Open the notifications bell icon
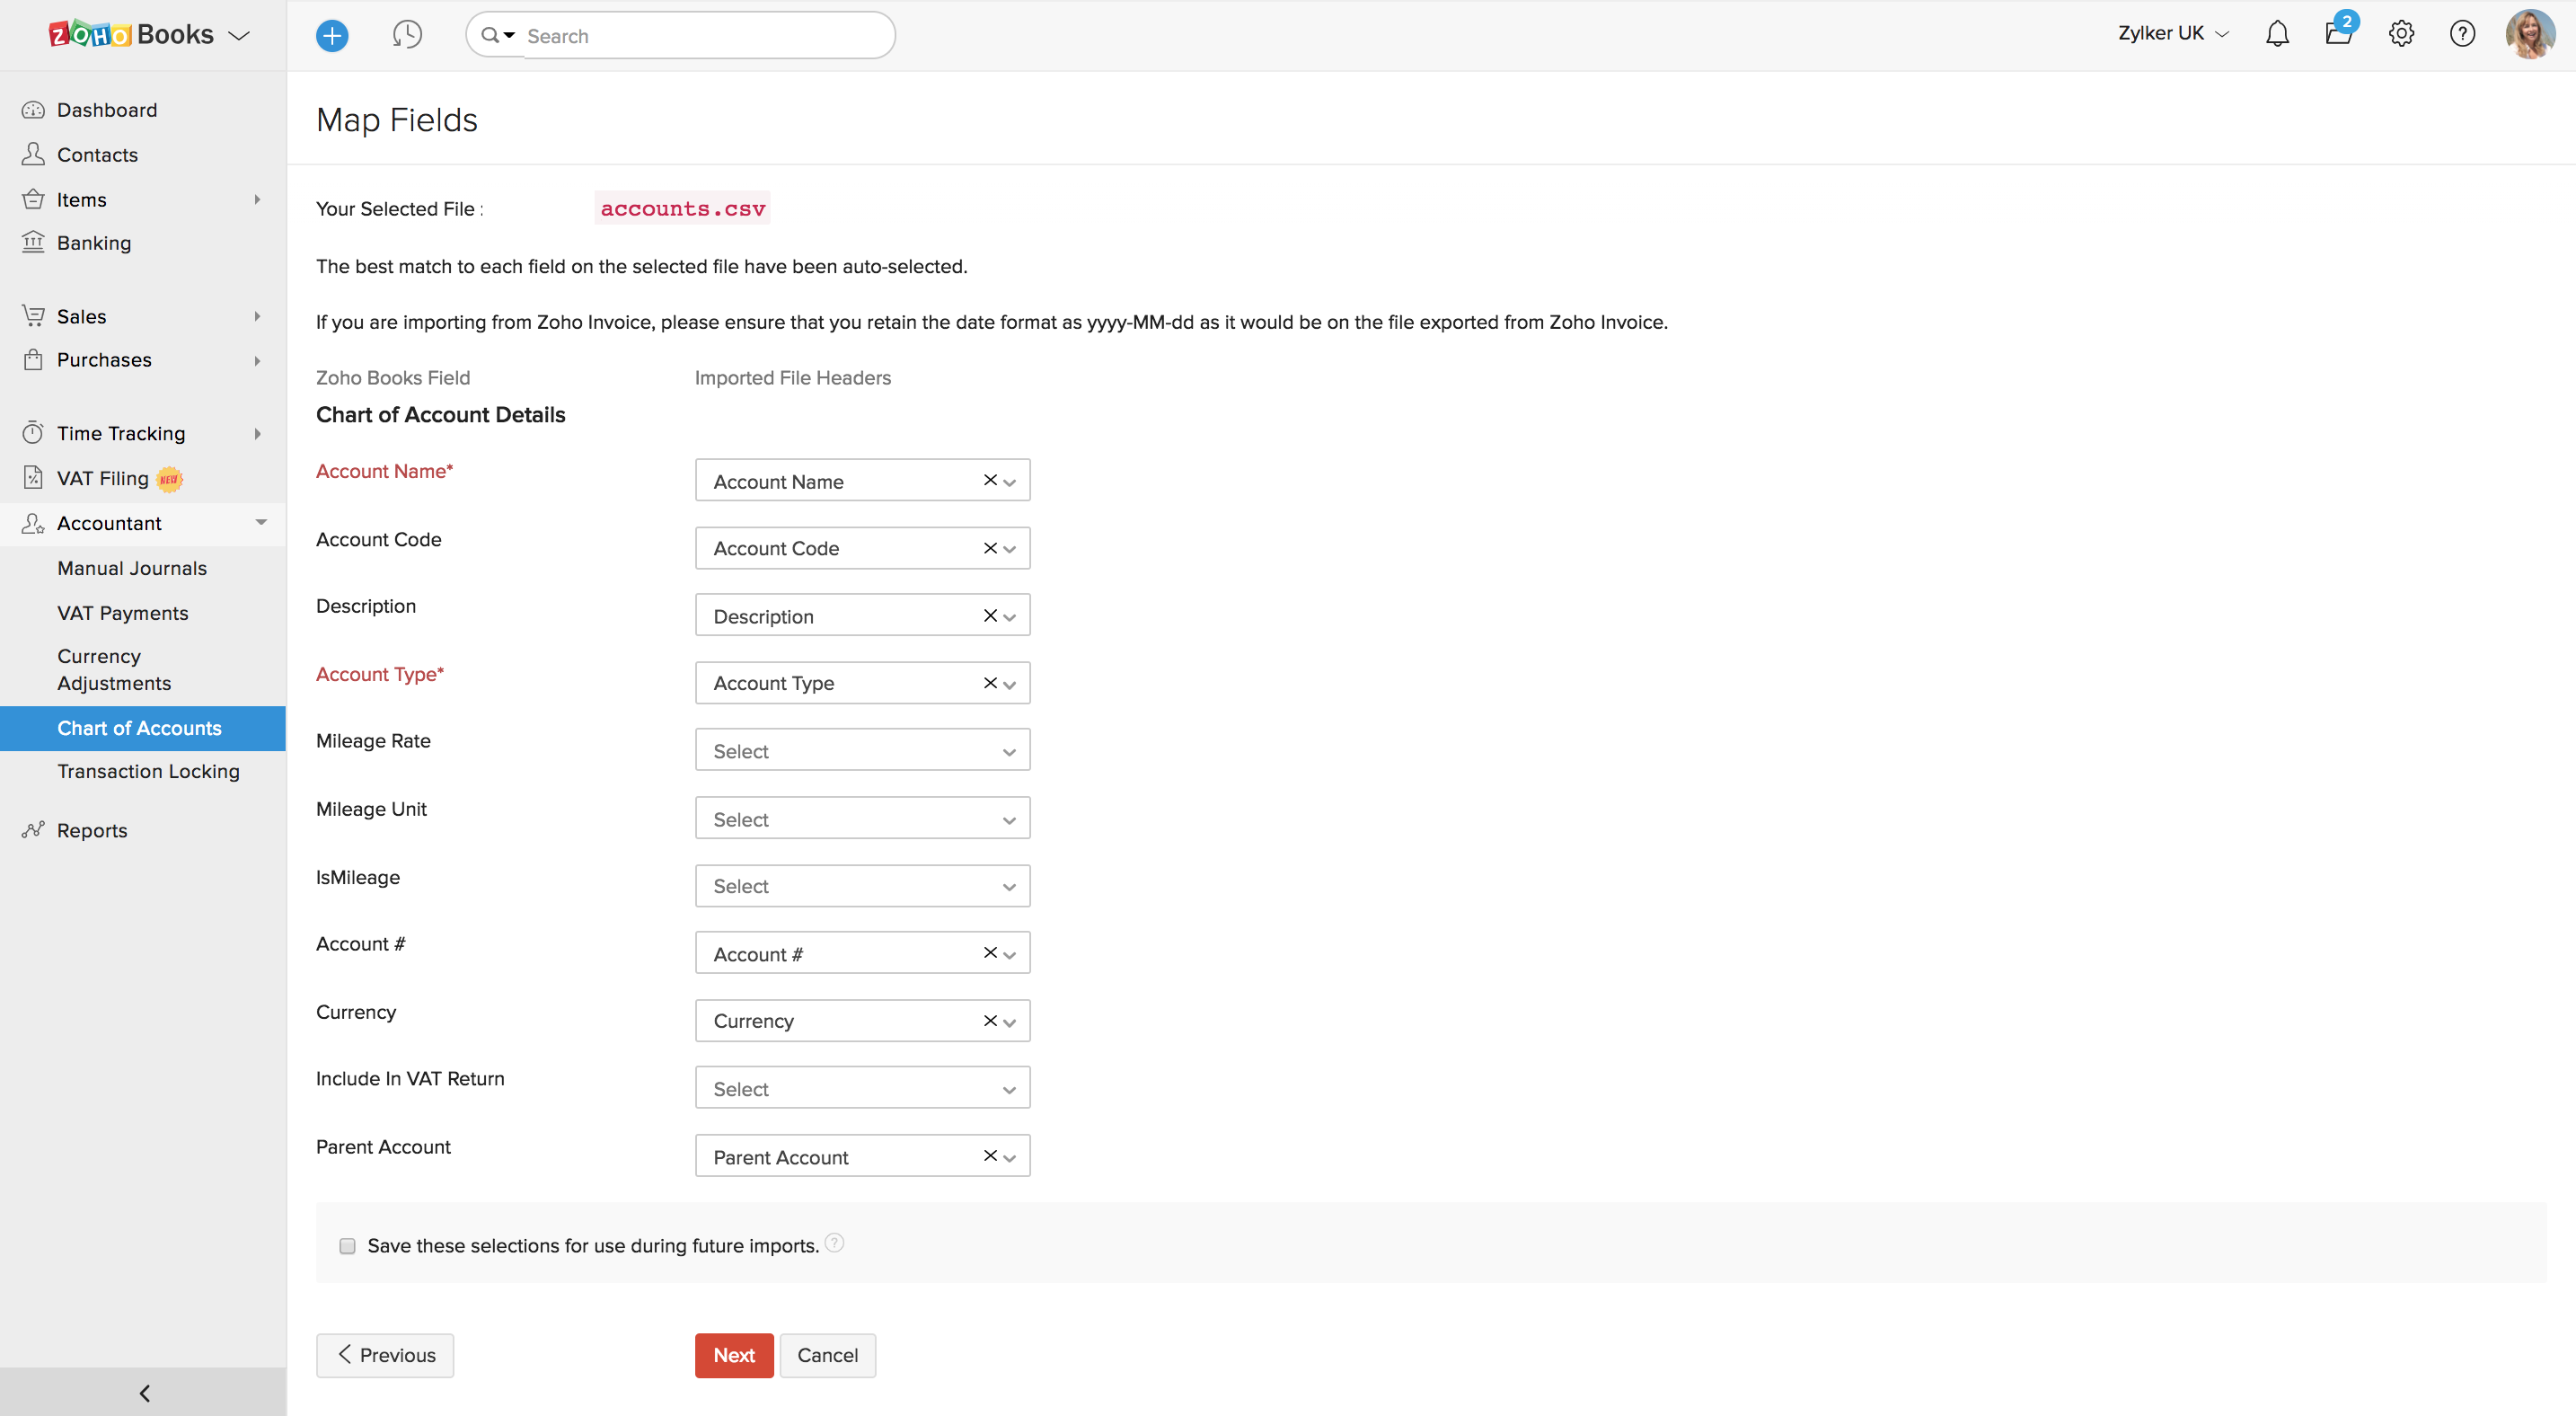This screenshot has height=1416, width=2576. 2277,34
